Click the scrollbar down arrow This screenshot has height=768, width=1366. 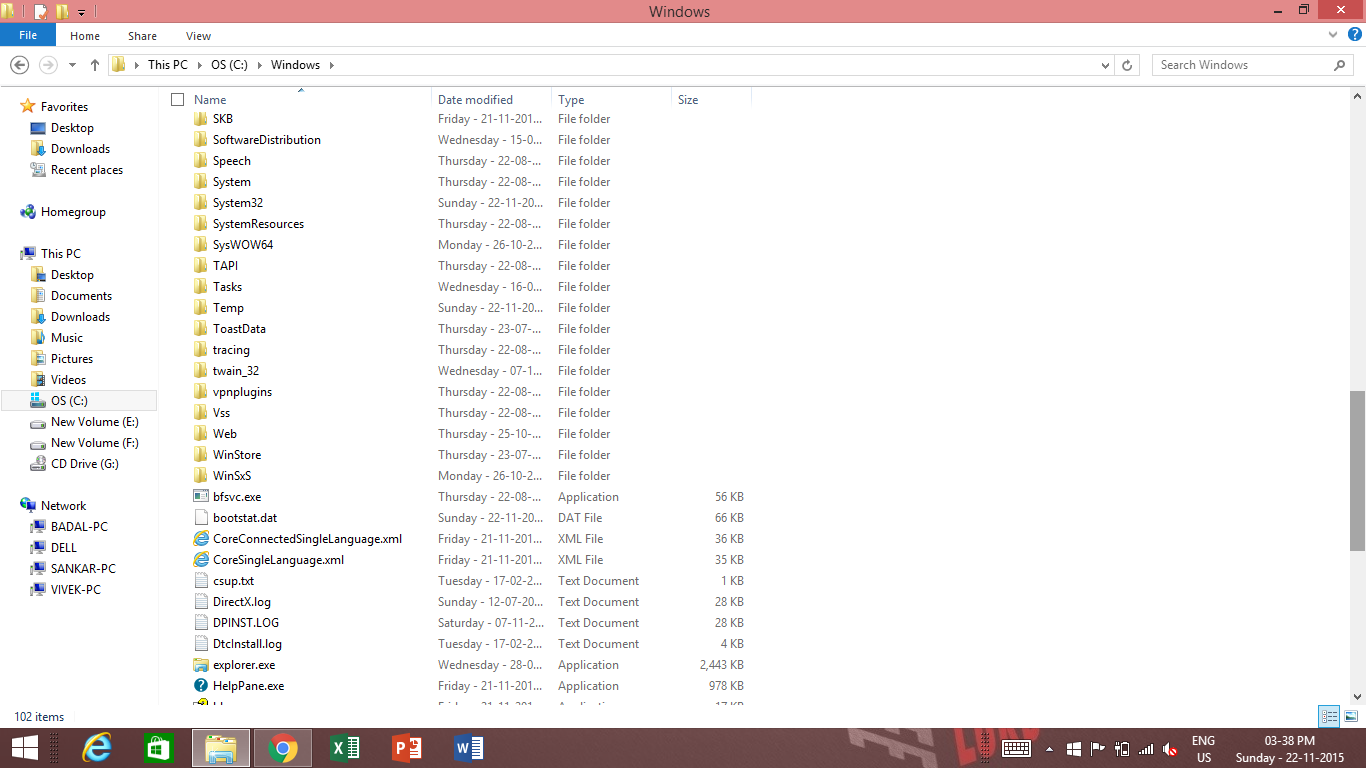tap(1357, 696)
